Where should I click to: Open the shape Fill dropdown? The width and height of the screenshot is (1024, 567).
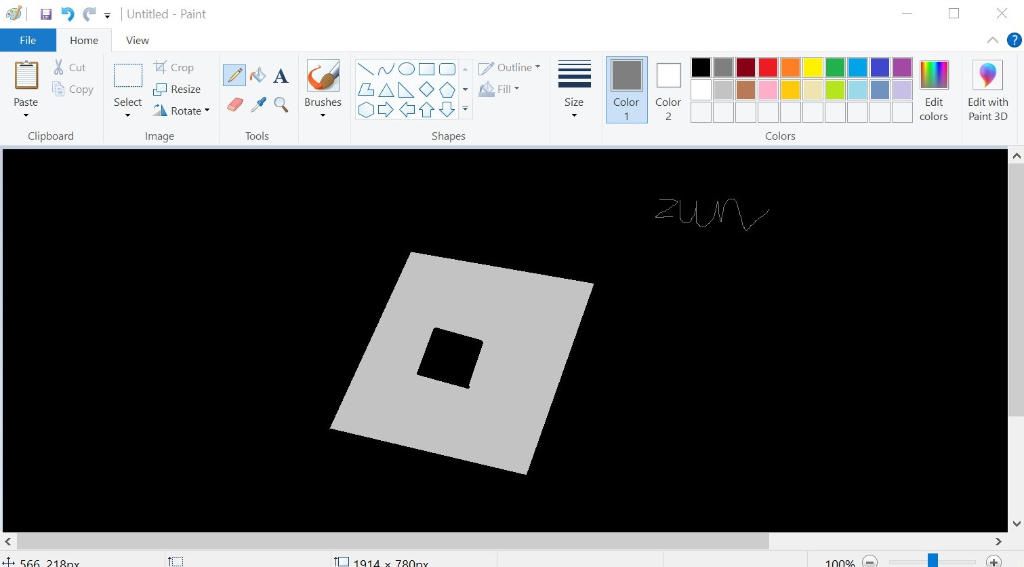click(x=500, y=88)
